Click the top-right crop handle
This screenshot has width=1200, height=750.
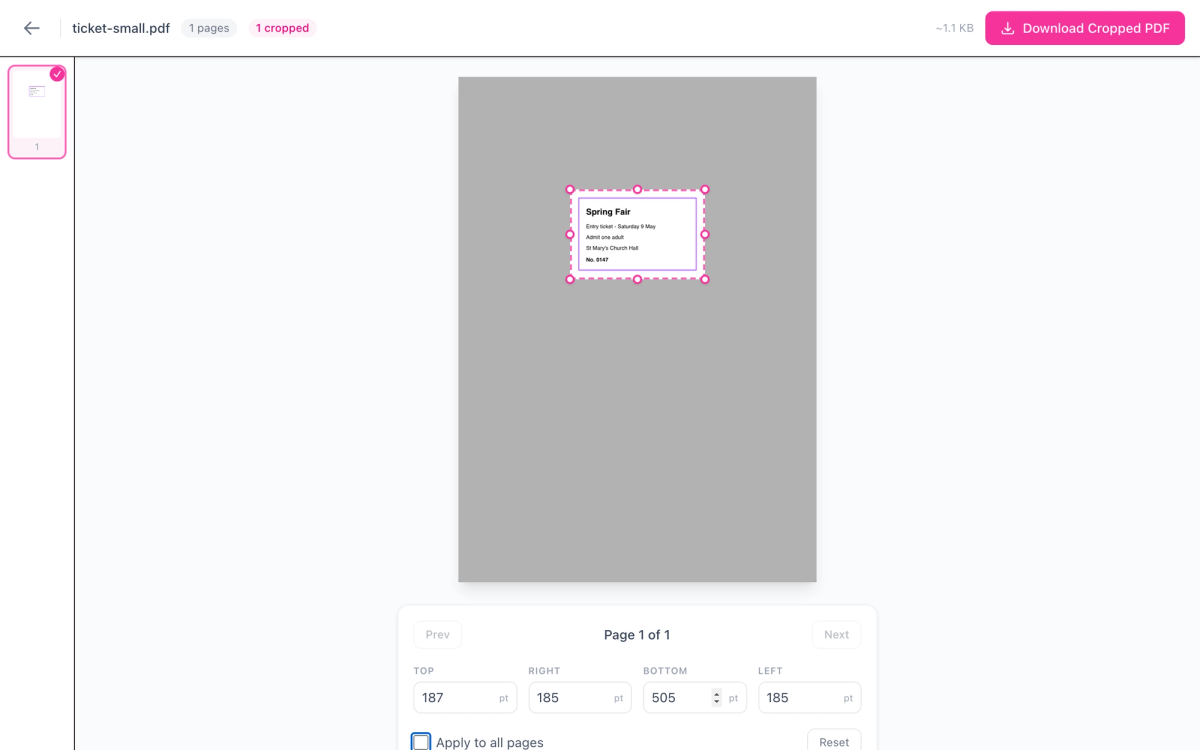point(705,189)
